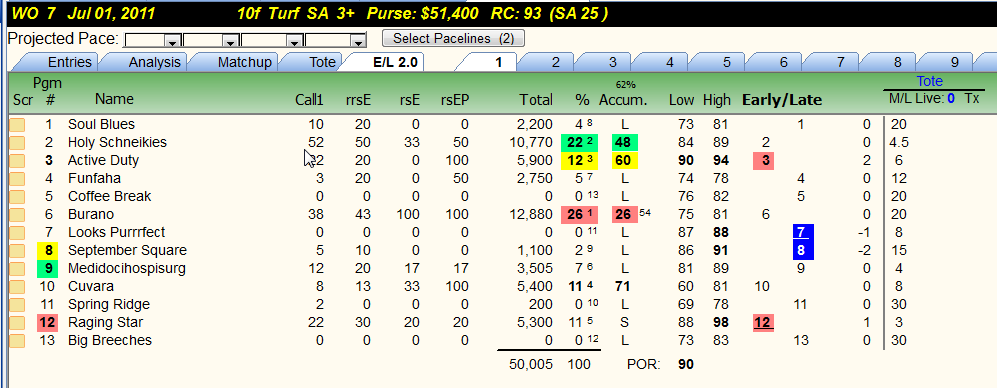Screen dimensions: 997x388
Task: Click the Name column header
Action: [x=114, y=99]
